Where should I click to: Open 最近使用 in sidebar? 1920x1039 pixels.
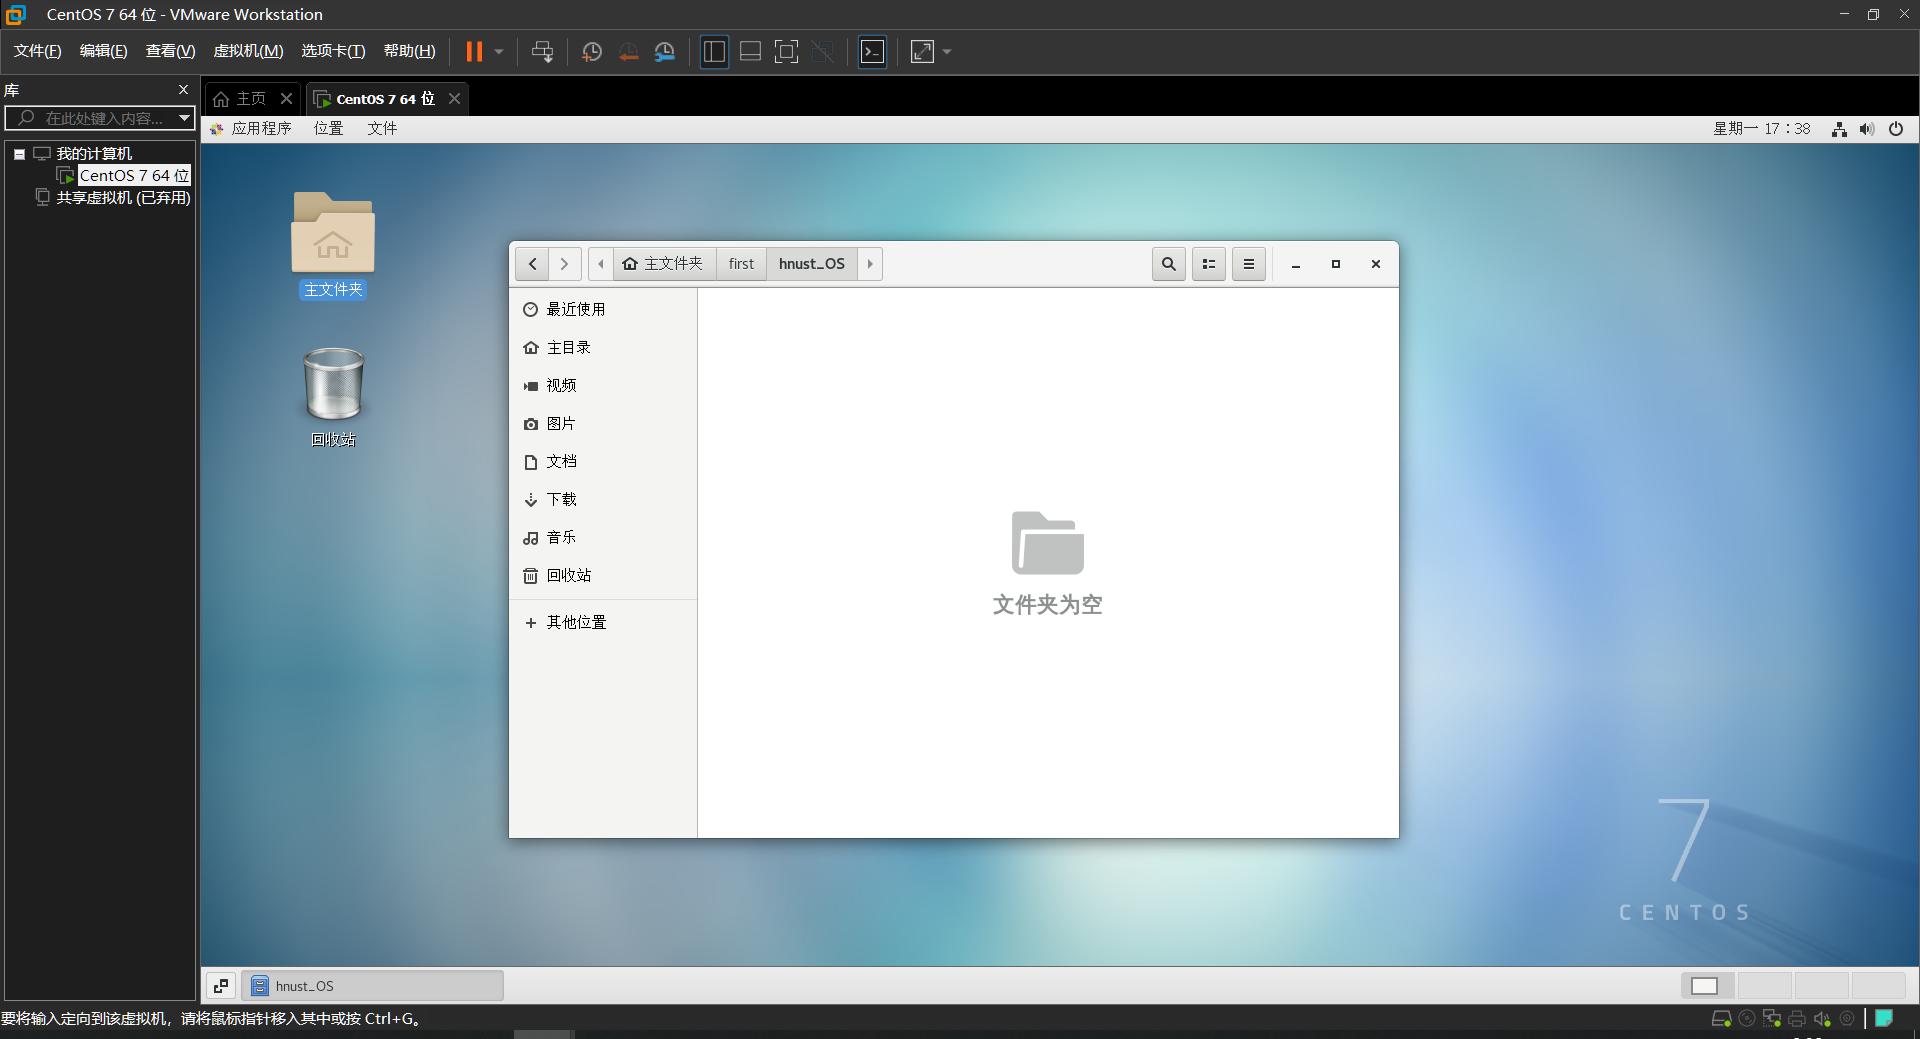click(x=603, y=310)
